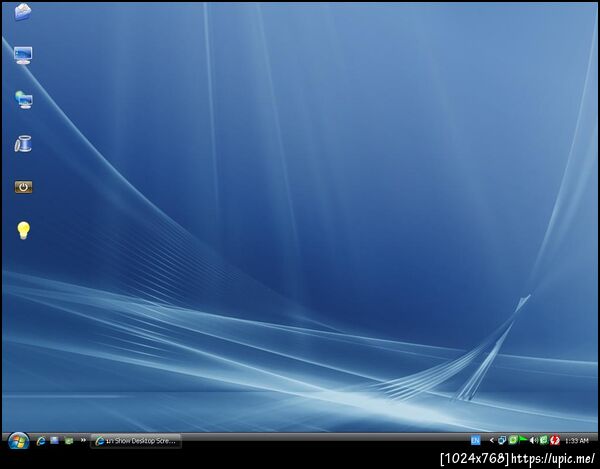This screenshot has width=600, height=469.
Task: Click the Show Desktop quick launch icon
Action: 54,441
